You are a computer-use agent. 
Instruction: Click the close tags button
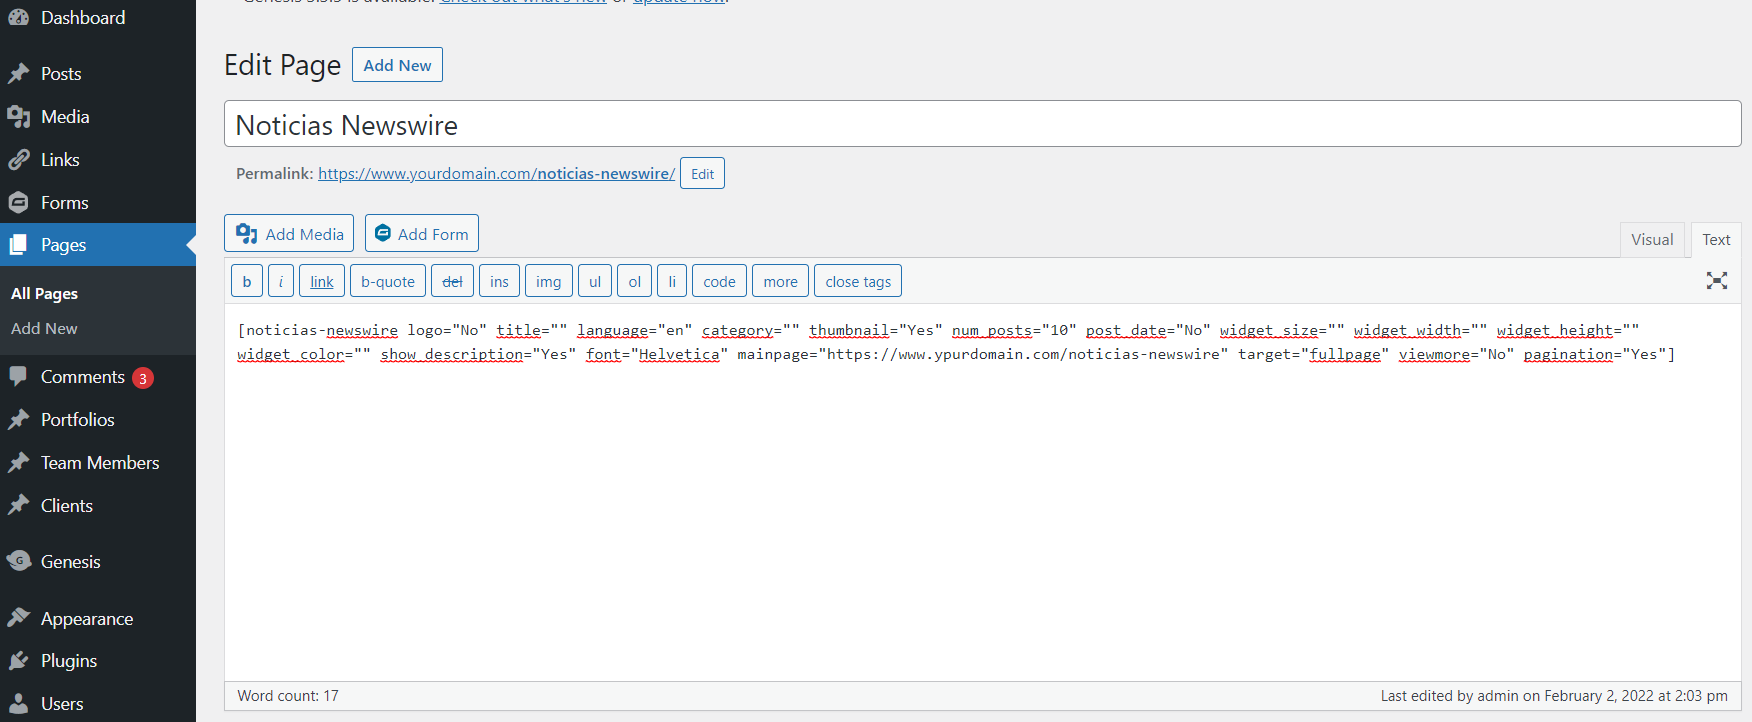pos(858,282)
